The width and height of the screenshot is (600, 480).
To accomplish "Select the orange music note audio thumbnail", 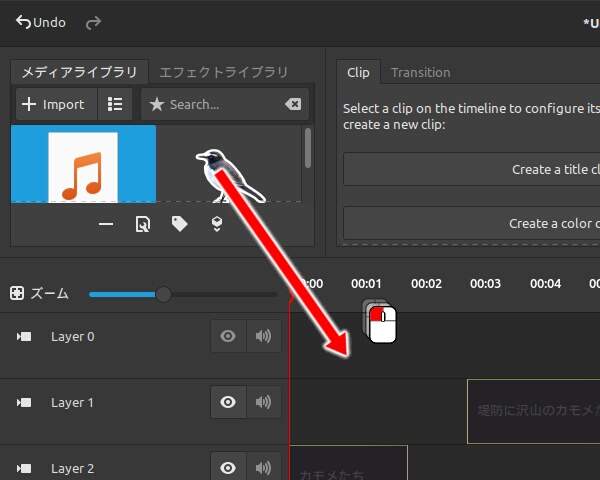I will pos(83,165).
